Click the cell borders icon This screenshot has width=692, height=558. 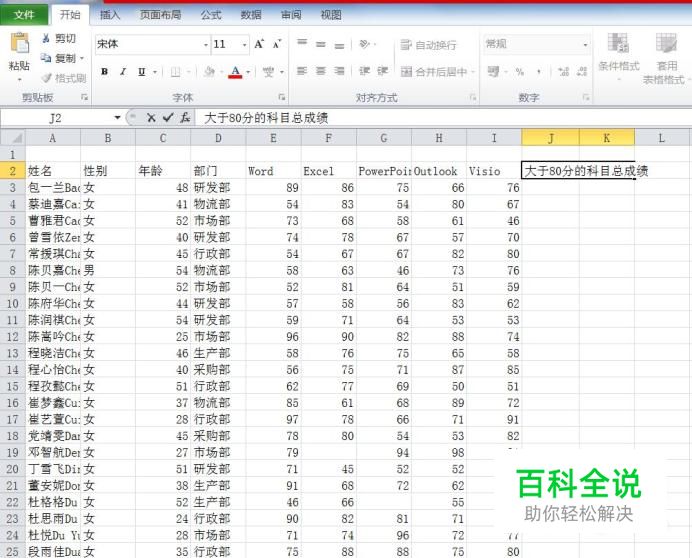click(x=175, y=72)
